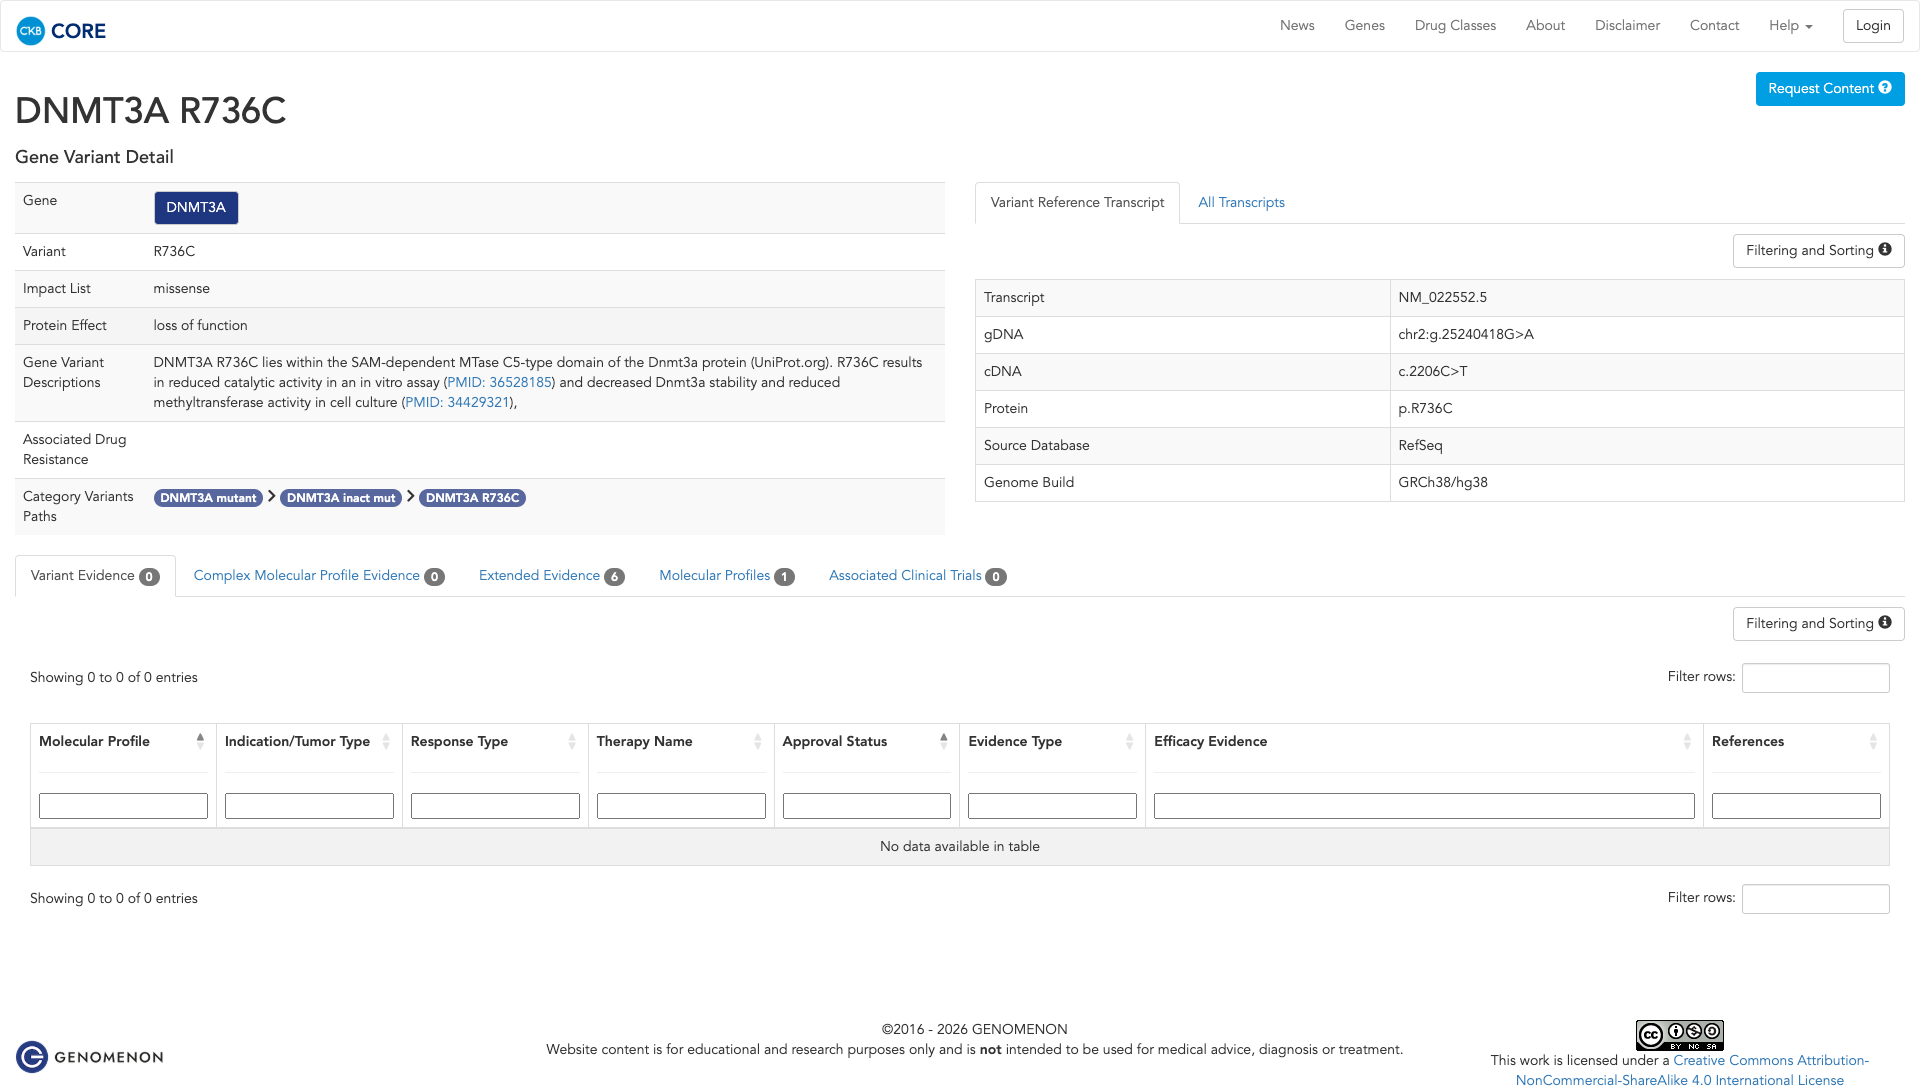Sort by Therapy Name column arrows
Screen dimensions: 1920x1091
click(757, 741)
